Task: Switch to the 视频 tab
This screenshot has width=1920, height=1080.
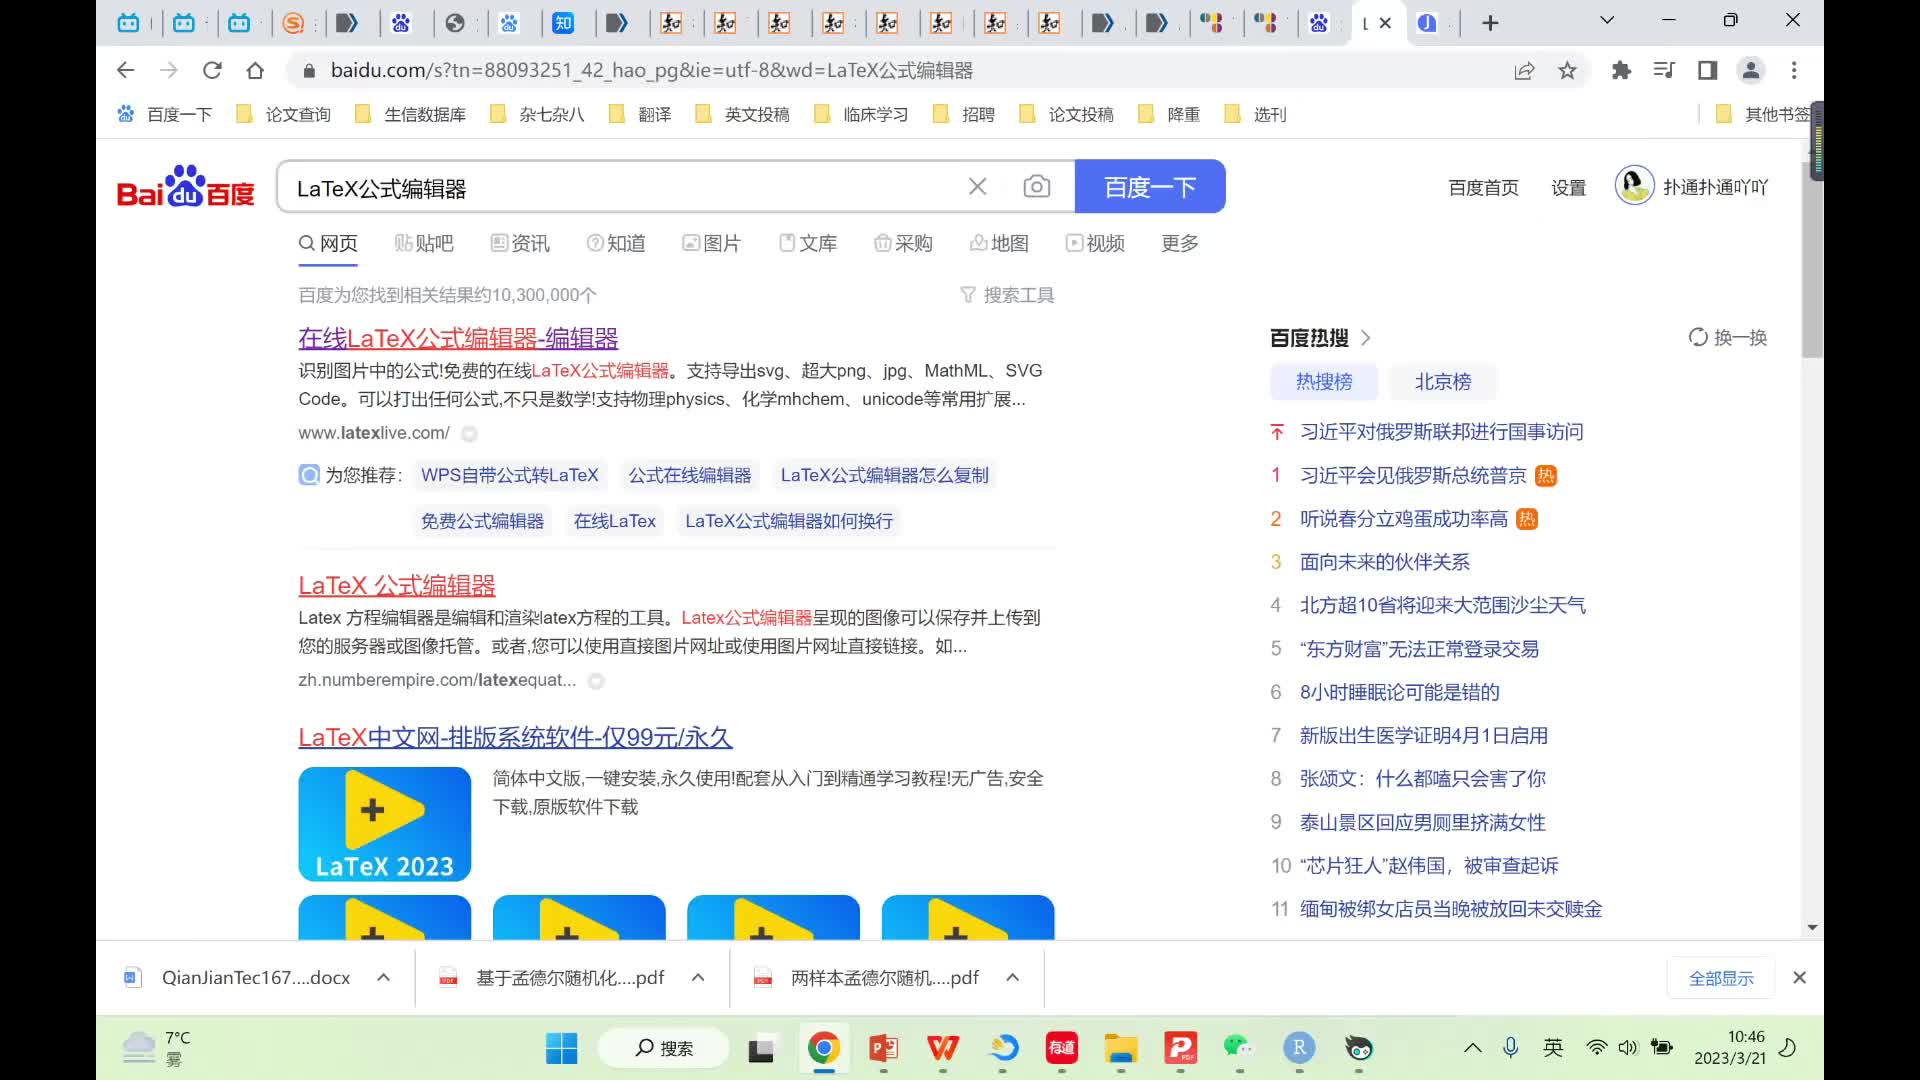Action: click(x=1095, y=243)
